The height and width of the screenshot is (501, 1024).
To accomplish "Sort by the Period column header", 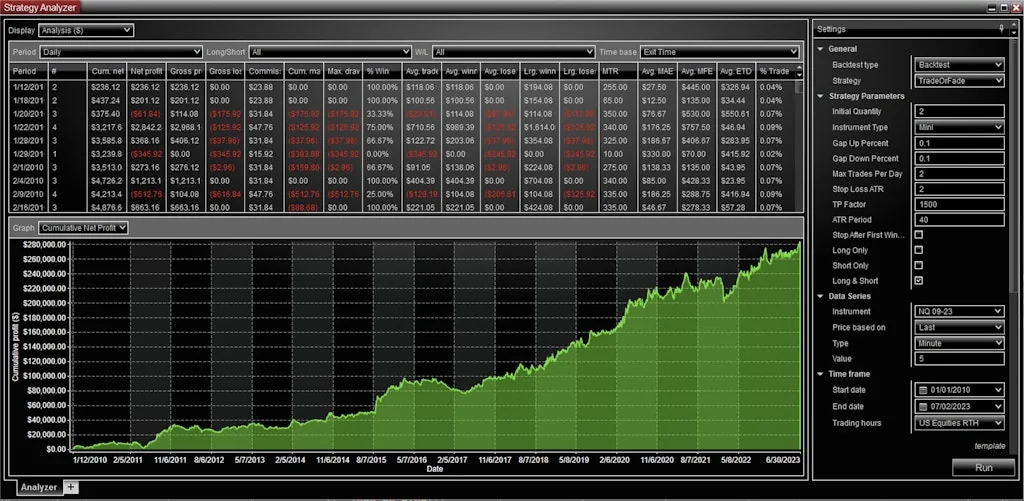I will (x=29, y=71).
